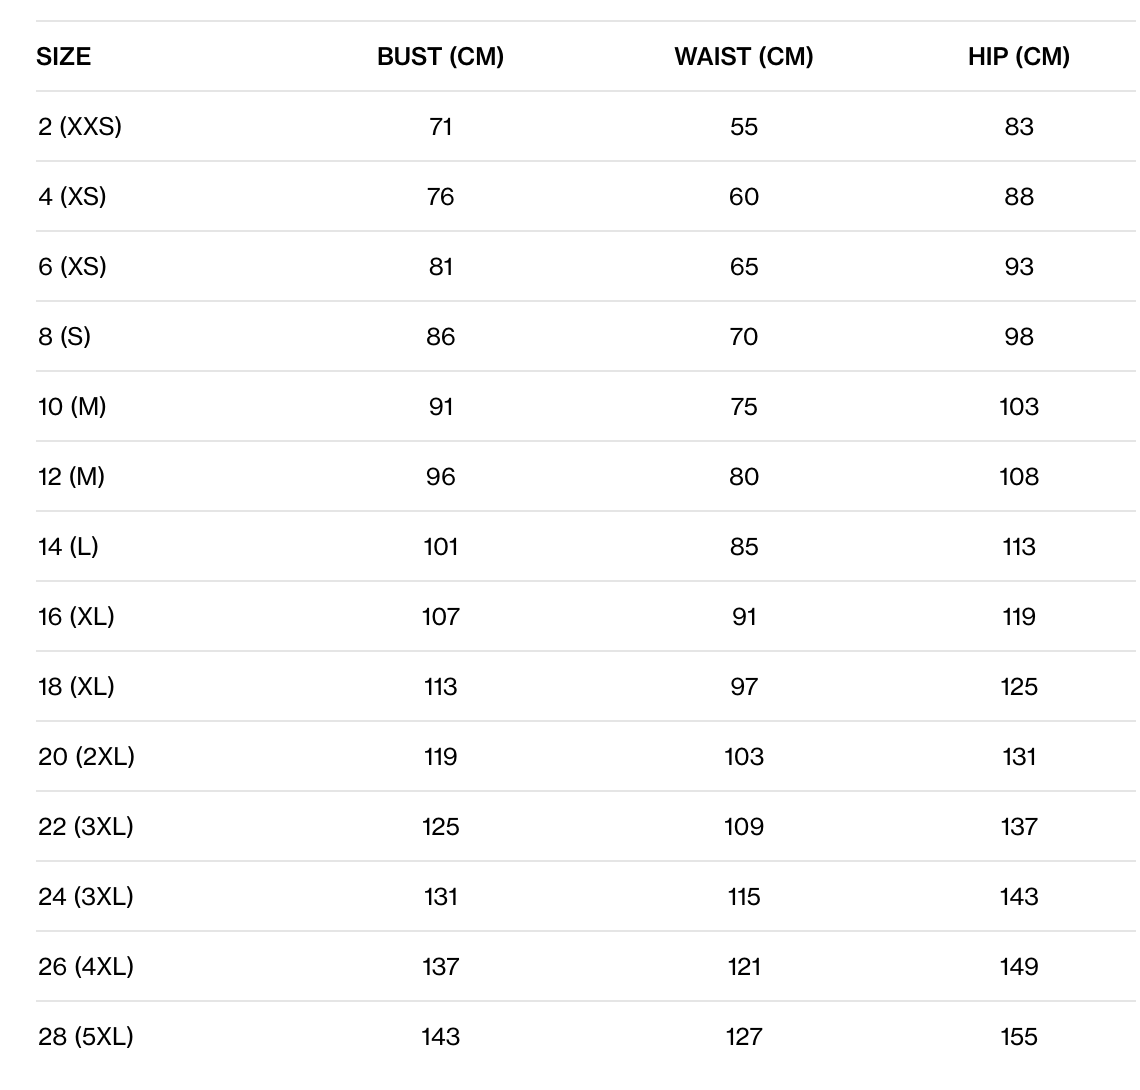Click waist value 97 for size 18

pos(744,687)
